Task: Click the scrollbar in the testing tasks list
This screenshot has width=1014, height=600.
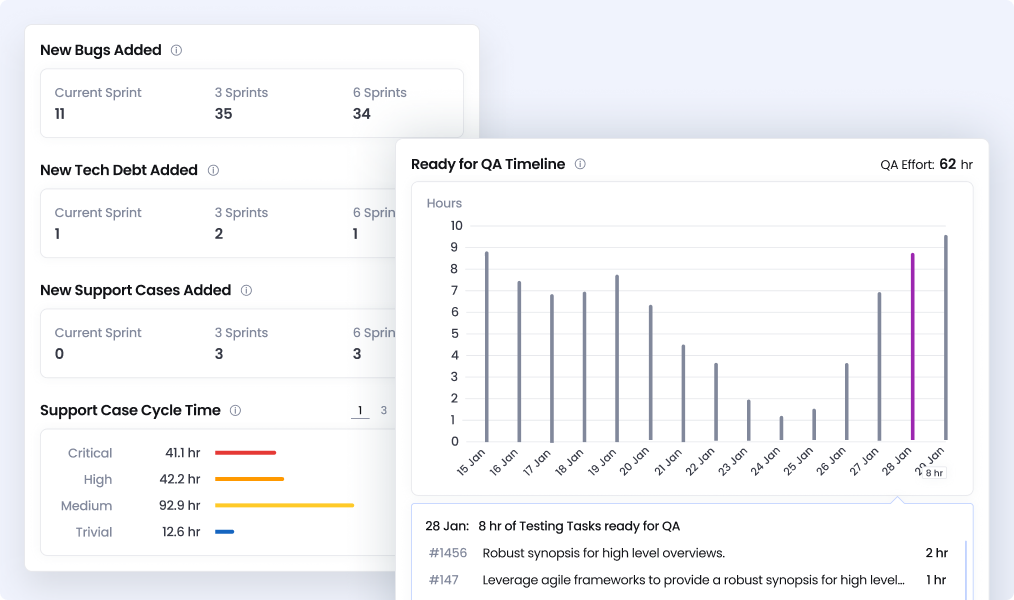Action: (x=966, y=568)
